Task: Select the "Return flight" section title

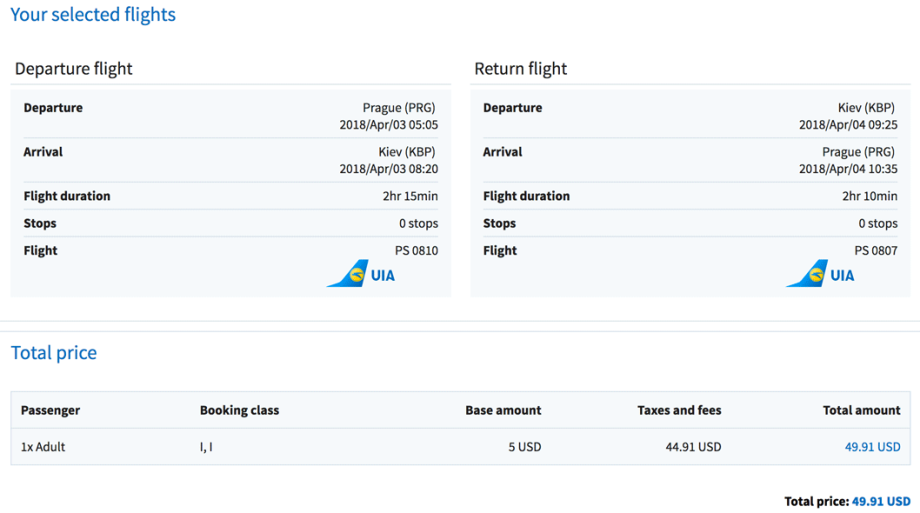Action: pyautogui.click(x=520, y=69)
